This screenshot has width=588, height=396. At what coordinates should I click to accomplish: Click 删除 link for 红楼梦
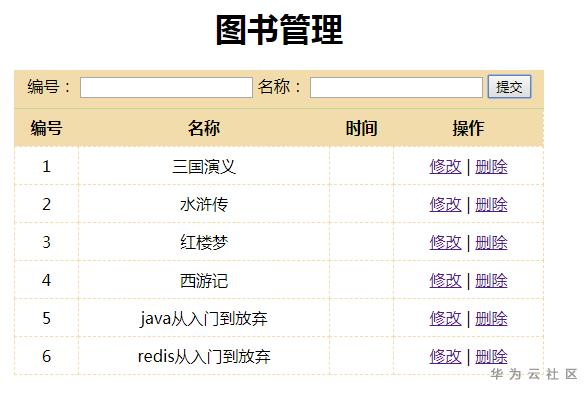click(491, 242)
